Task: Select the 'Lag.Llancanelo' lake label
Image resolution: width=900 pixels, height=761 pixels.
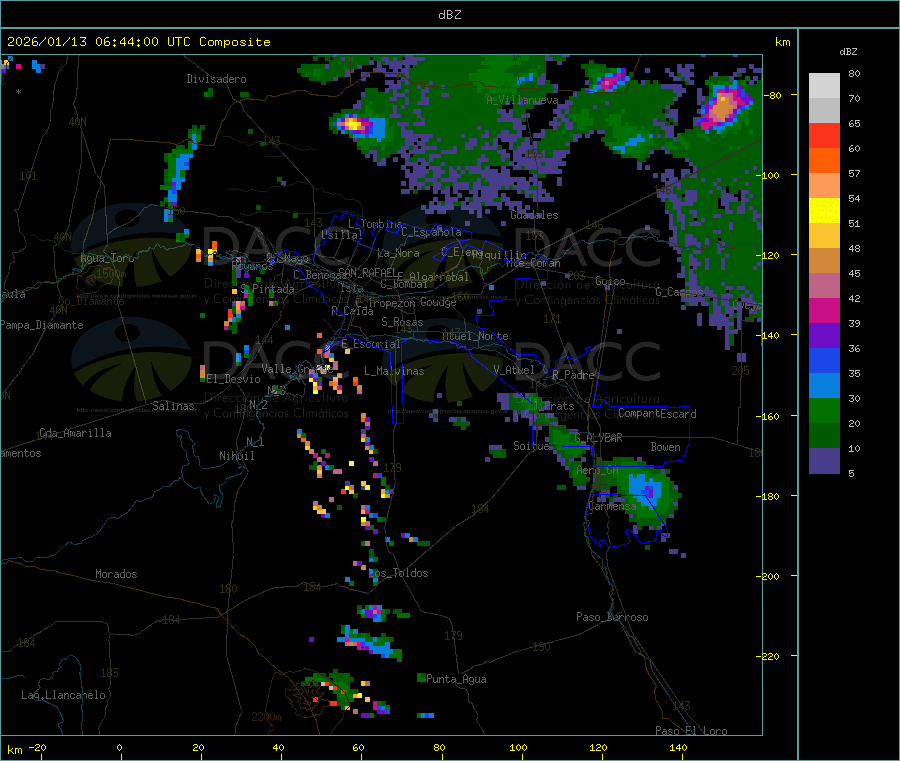Action: (64, 695)
